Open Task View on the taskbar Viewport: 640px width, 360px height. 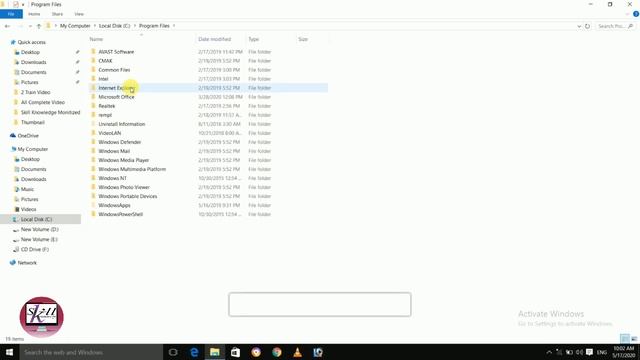pos(173,352)
